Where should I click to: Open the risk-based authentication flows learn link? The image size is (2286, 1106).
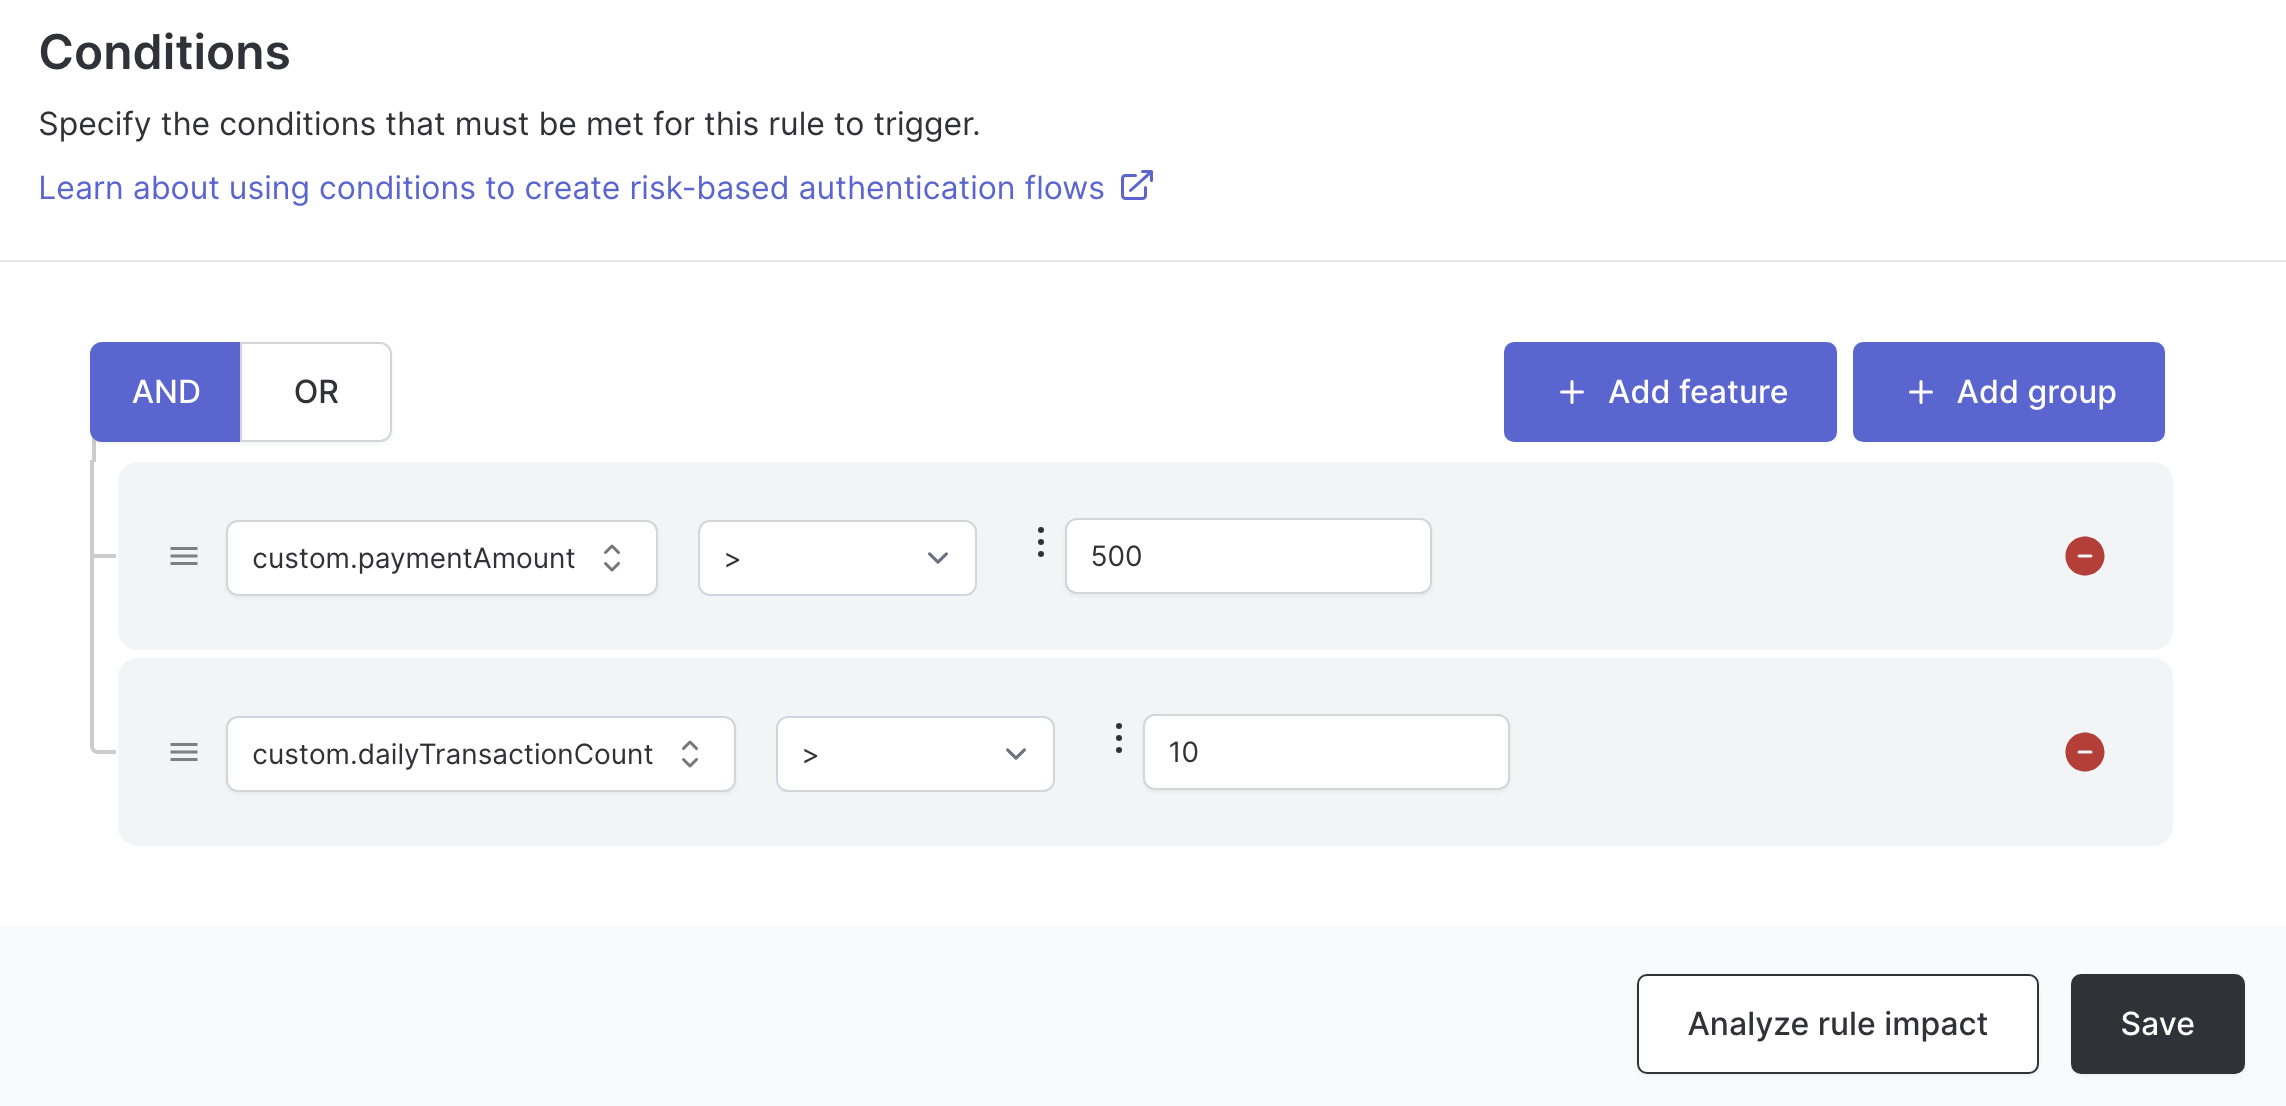pos(571,188)
